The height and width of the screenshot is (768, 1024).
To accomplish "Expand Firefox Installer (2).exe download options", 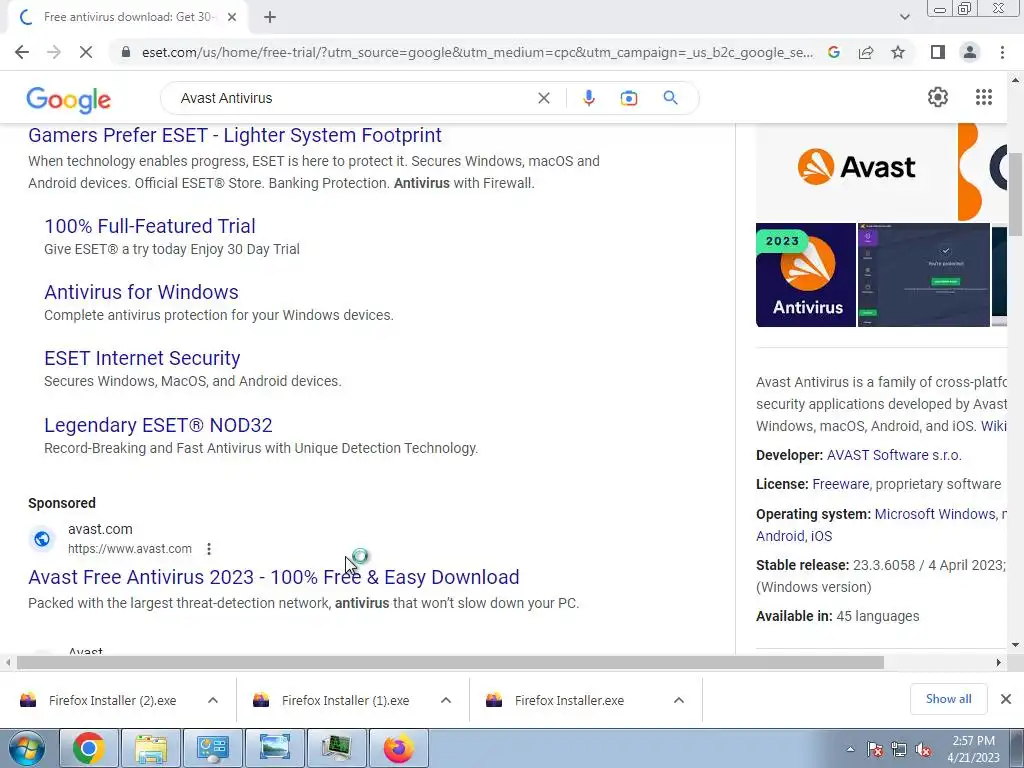I will (x=213, y=700).
